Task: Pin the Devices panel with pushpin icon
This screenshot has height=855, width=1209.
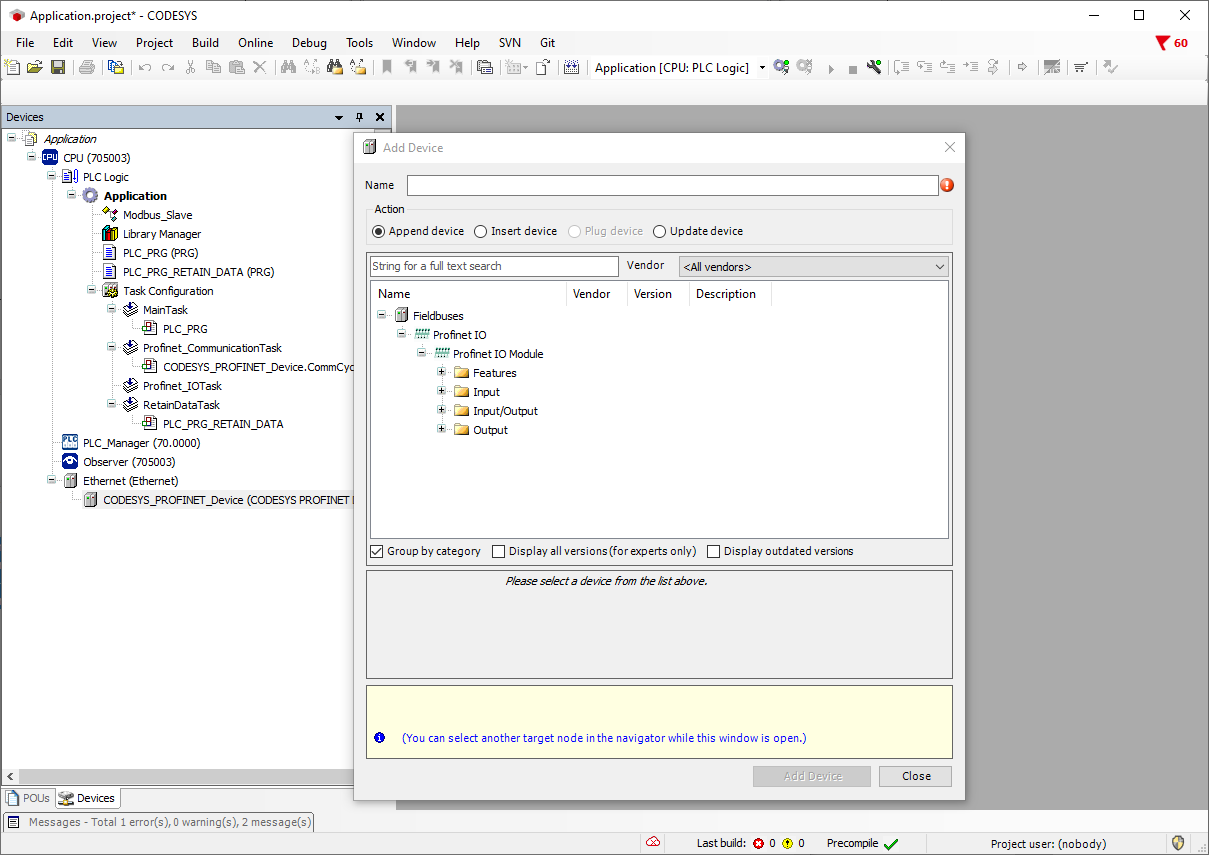Action: coord(360,117)
